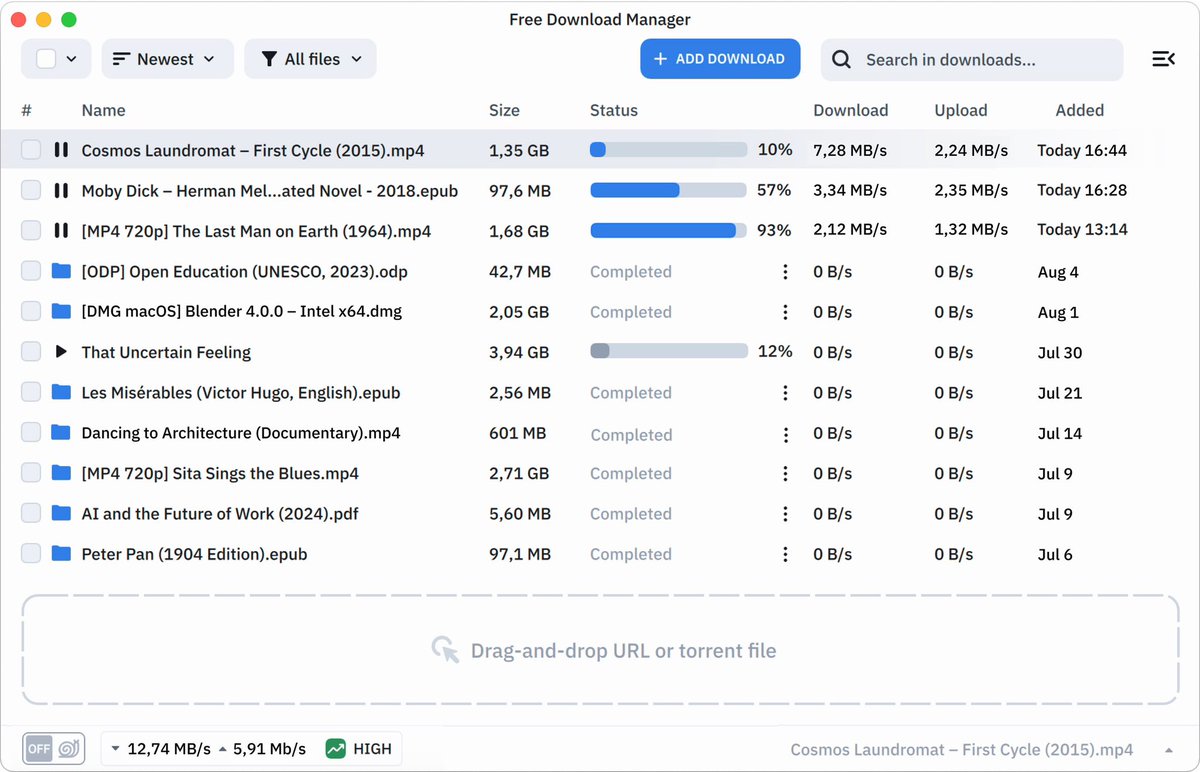
Task: Check the Open Education odp checkbox
Action: point(31,271)
